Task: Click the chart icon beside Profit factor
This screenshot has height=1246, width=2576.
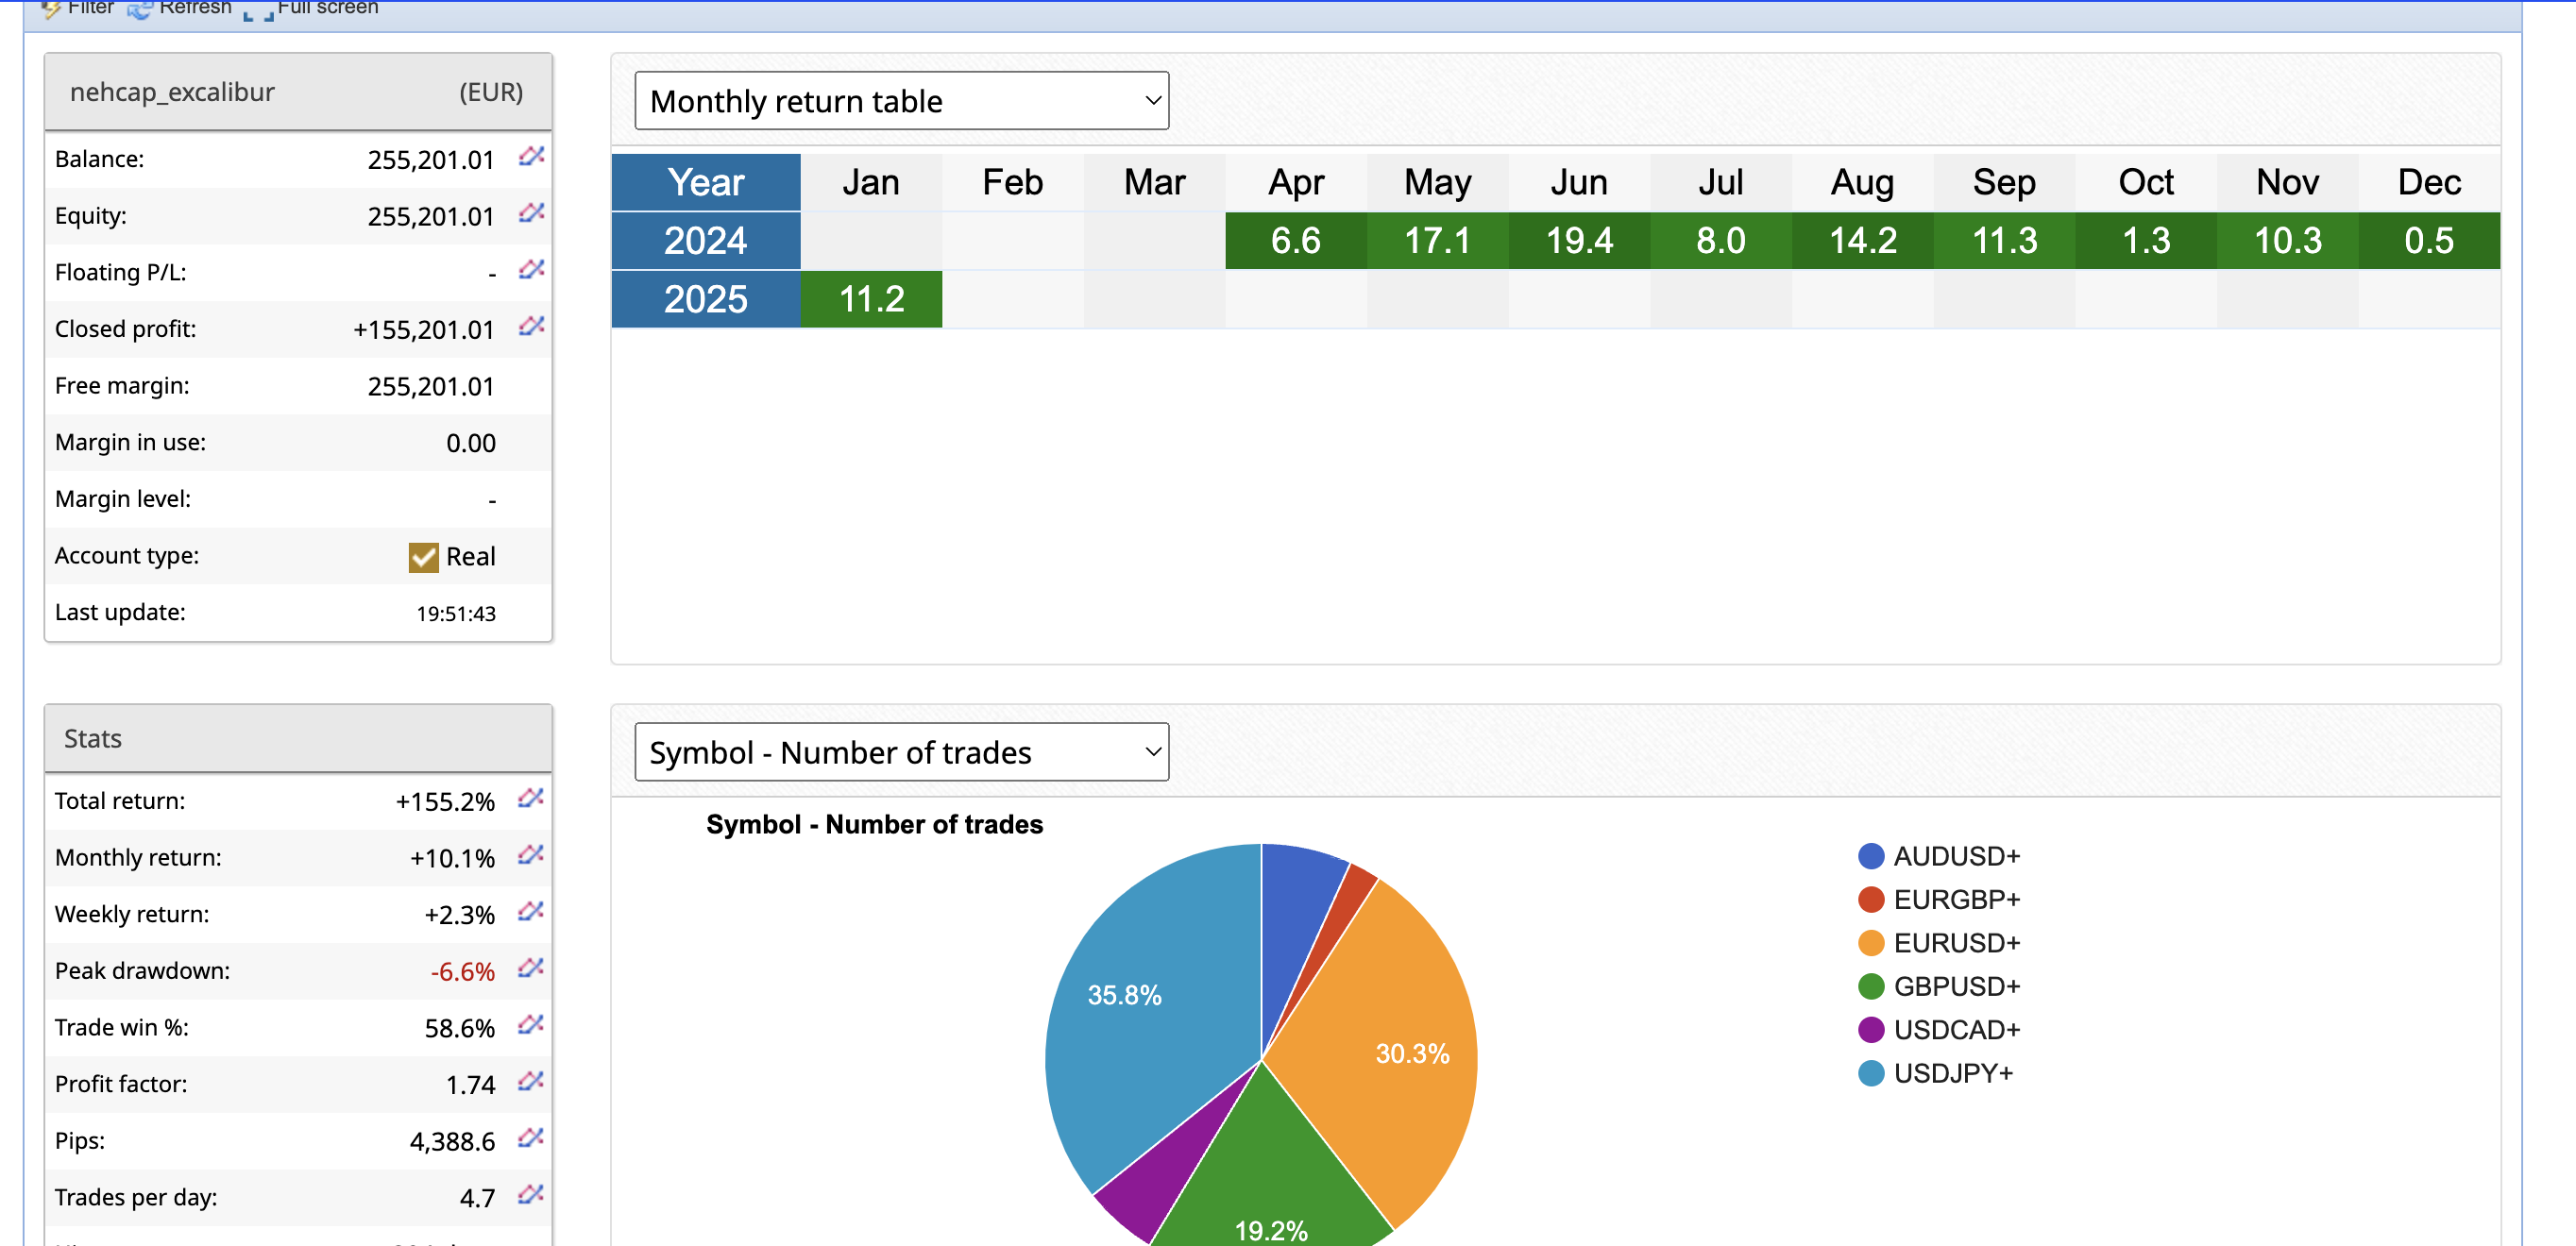Action: tap(531, 1082)
